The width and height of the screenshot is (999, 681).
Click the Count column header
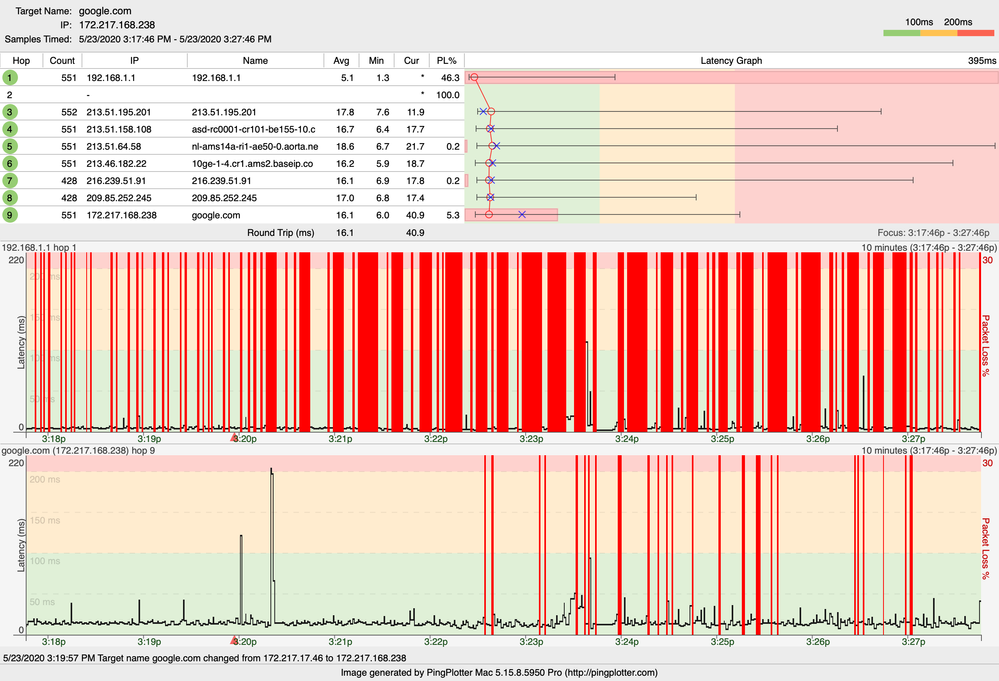tap(62, 60)
